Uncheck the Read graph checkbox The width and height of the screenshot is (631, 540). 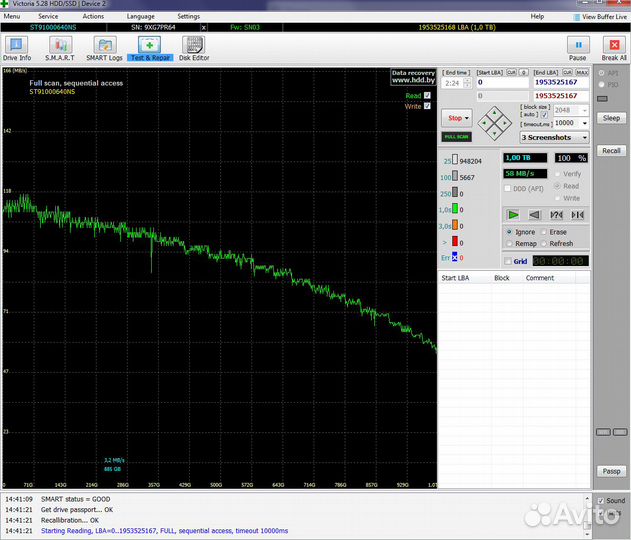427,95
